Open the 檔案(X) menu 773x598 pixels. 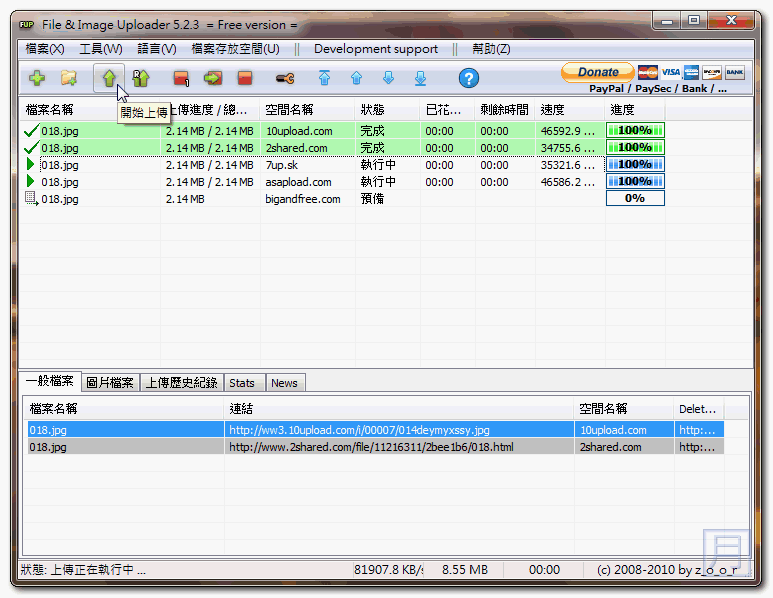point(45,49)
